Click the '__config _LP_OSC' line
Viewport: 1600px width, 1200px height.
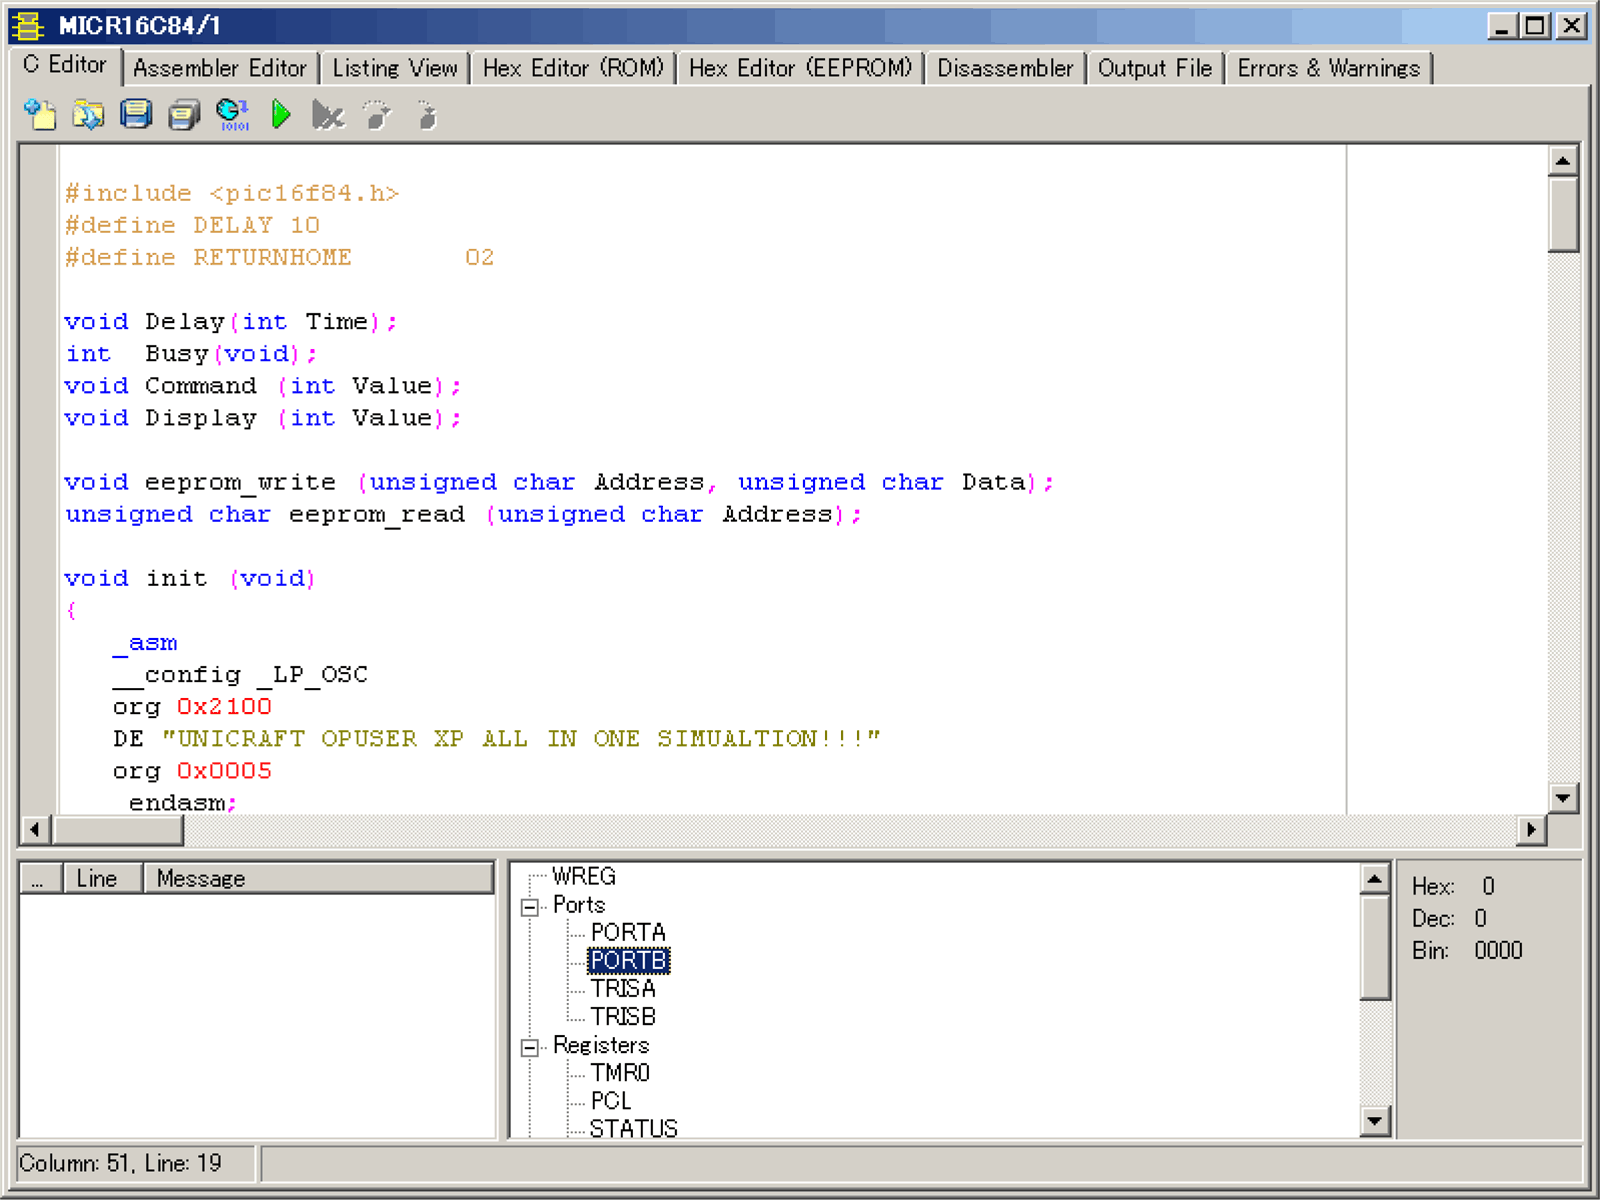pyautogui.click(x=240, y=675)
